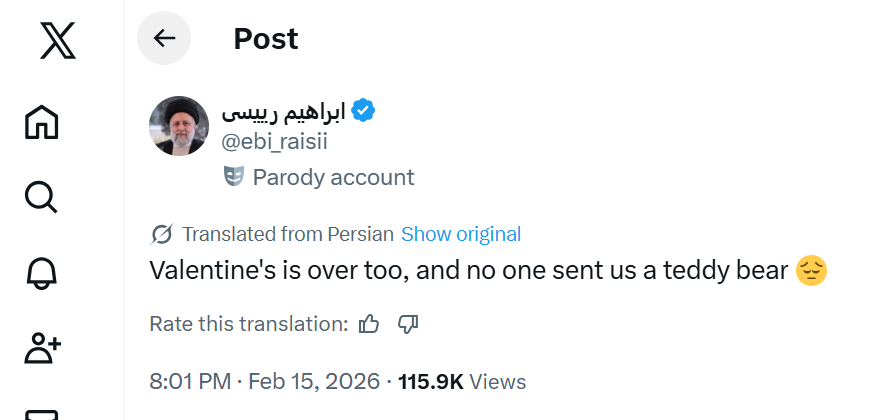Image resolution: width=887 pixels, height=420 pixels.
Task: Click the X logo icon
Action: point(58,42)
